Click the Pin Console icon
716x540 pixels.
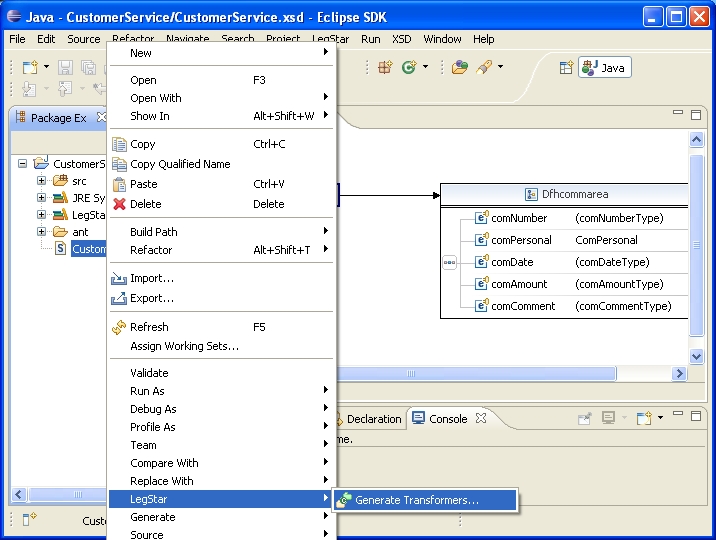pyautogui.click(x=584, y=418)
